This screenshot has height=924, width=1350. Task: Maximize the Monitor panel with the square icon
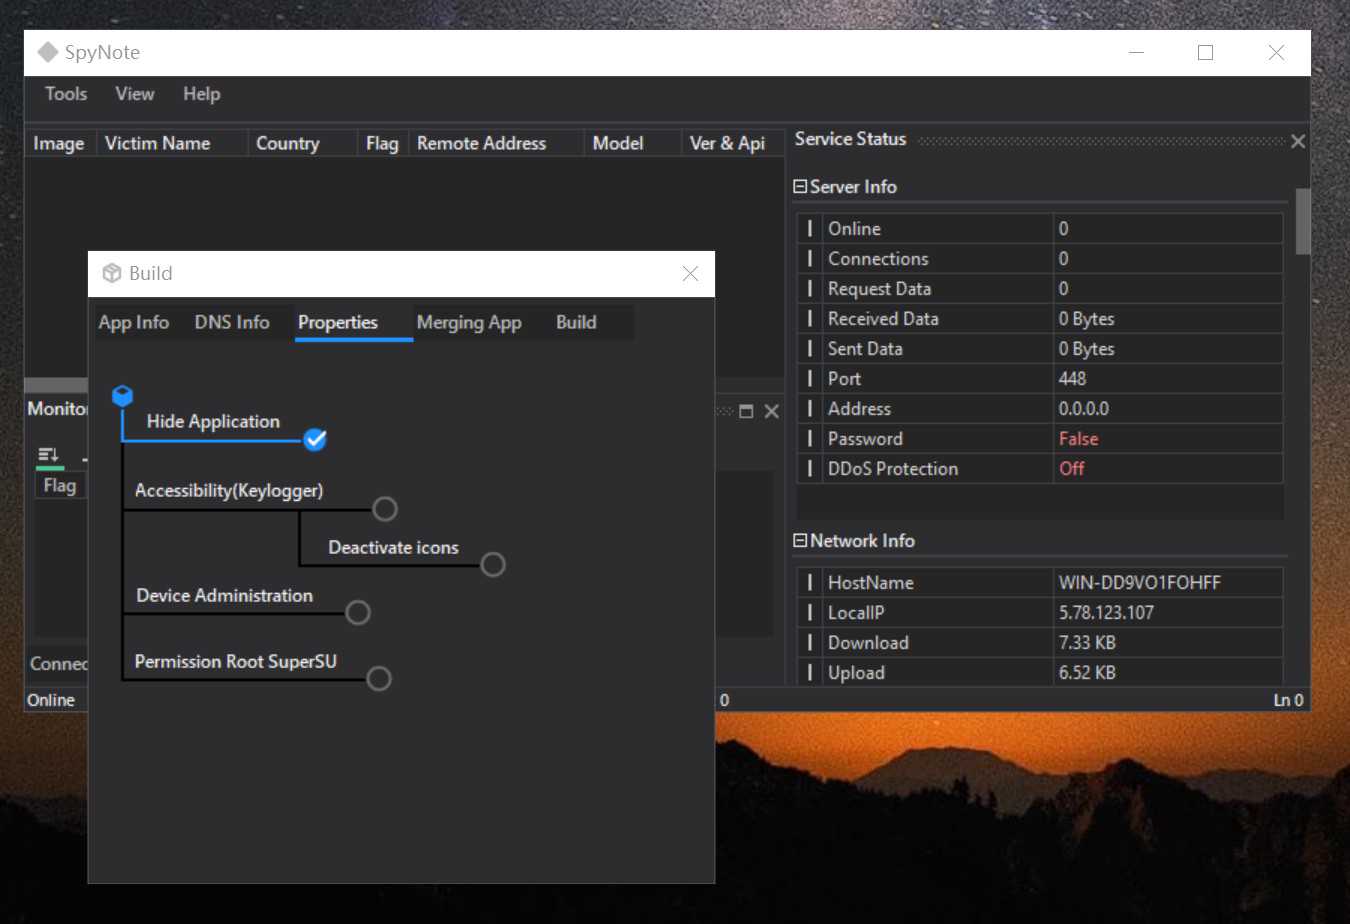pos(746,411)
